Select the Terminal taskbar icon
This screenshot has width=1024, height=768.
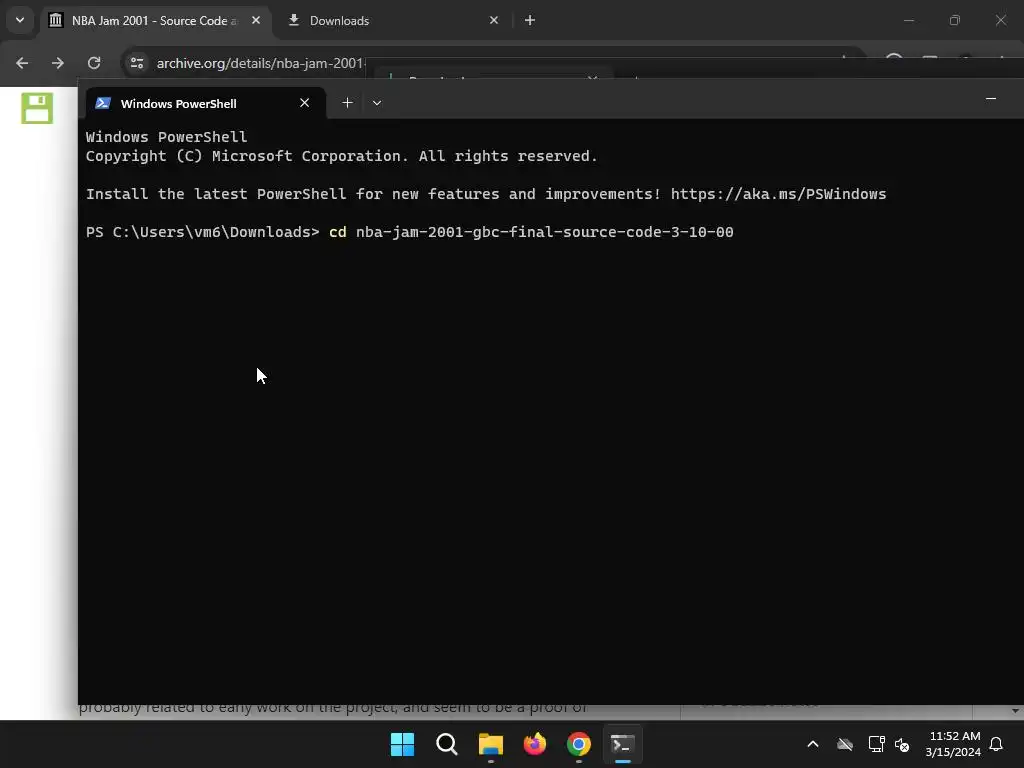pos(622,744)
